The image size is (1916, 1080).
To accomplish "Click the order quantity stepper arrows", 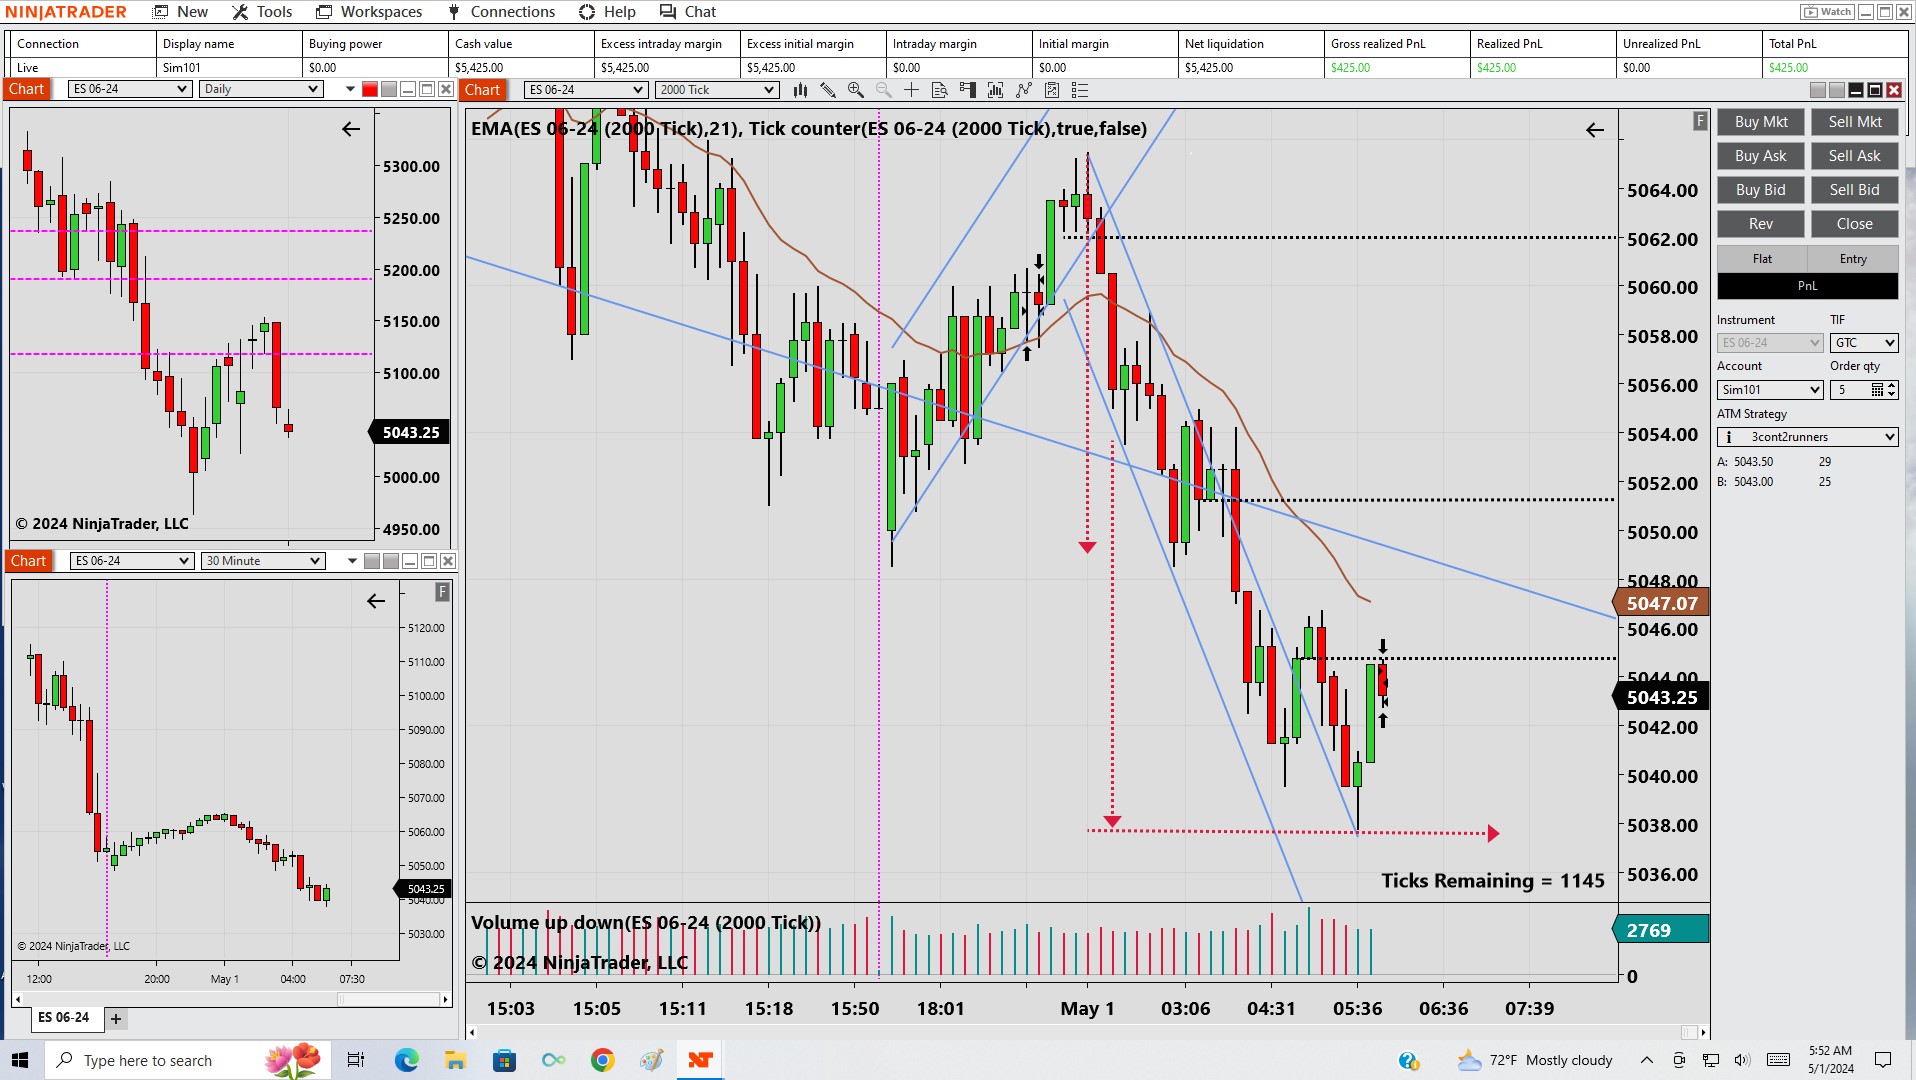I will click(1892, 390).
